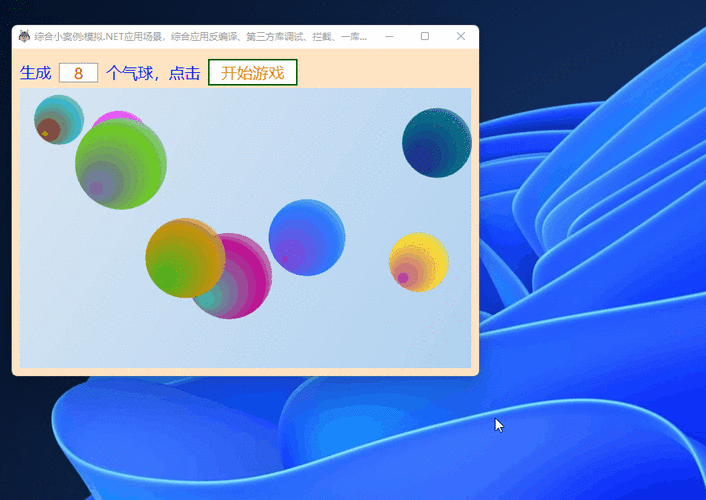Pop the large green balloon
This screenshot has height=500, width=706.
point(122,165)
